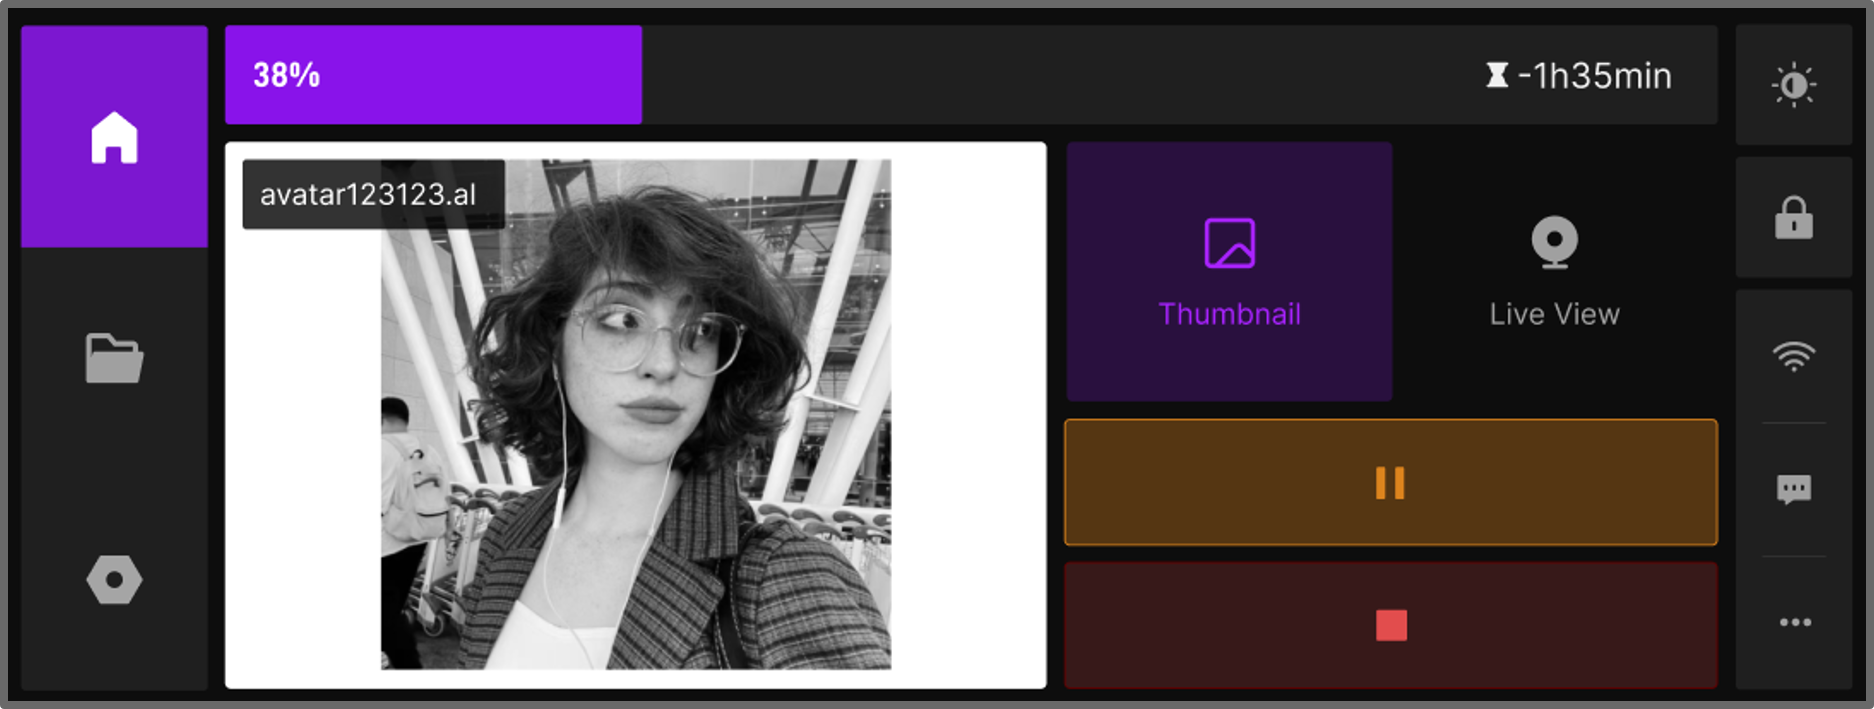Open the Wi-Fi network status icon

coord(1794,356)
